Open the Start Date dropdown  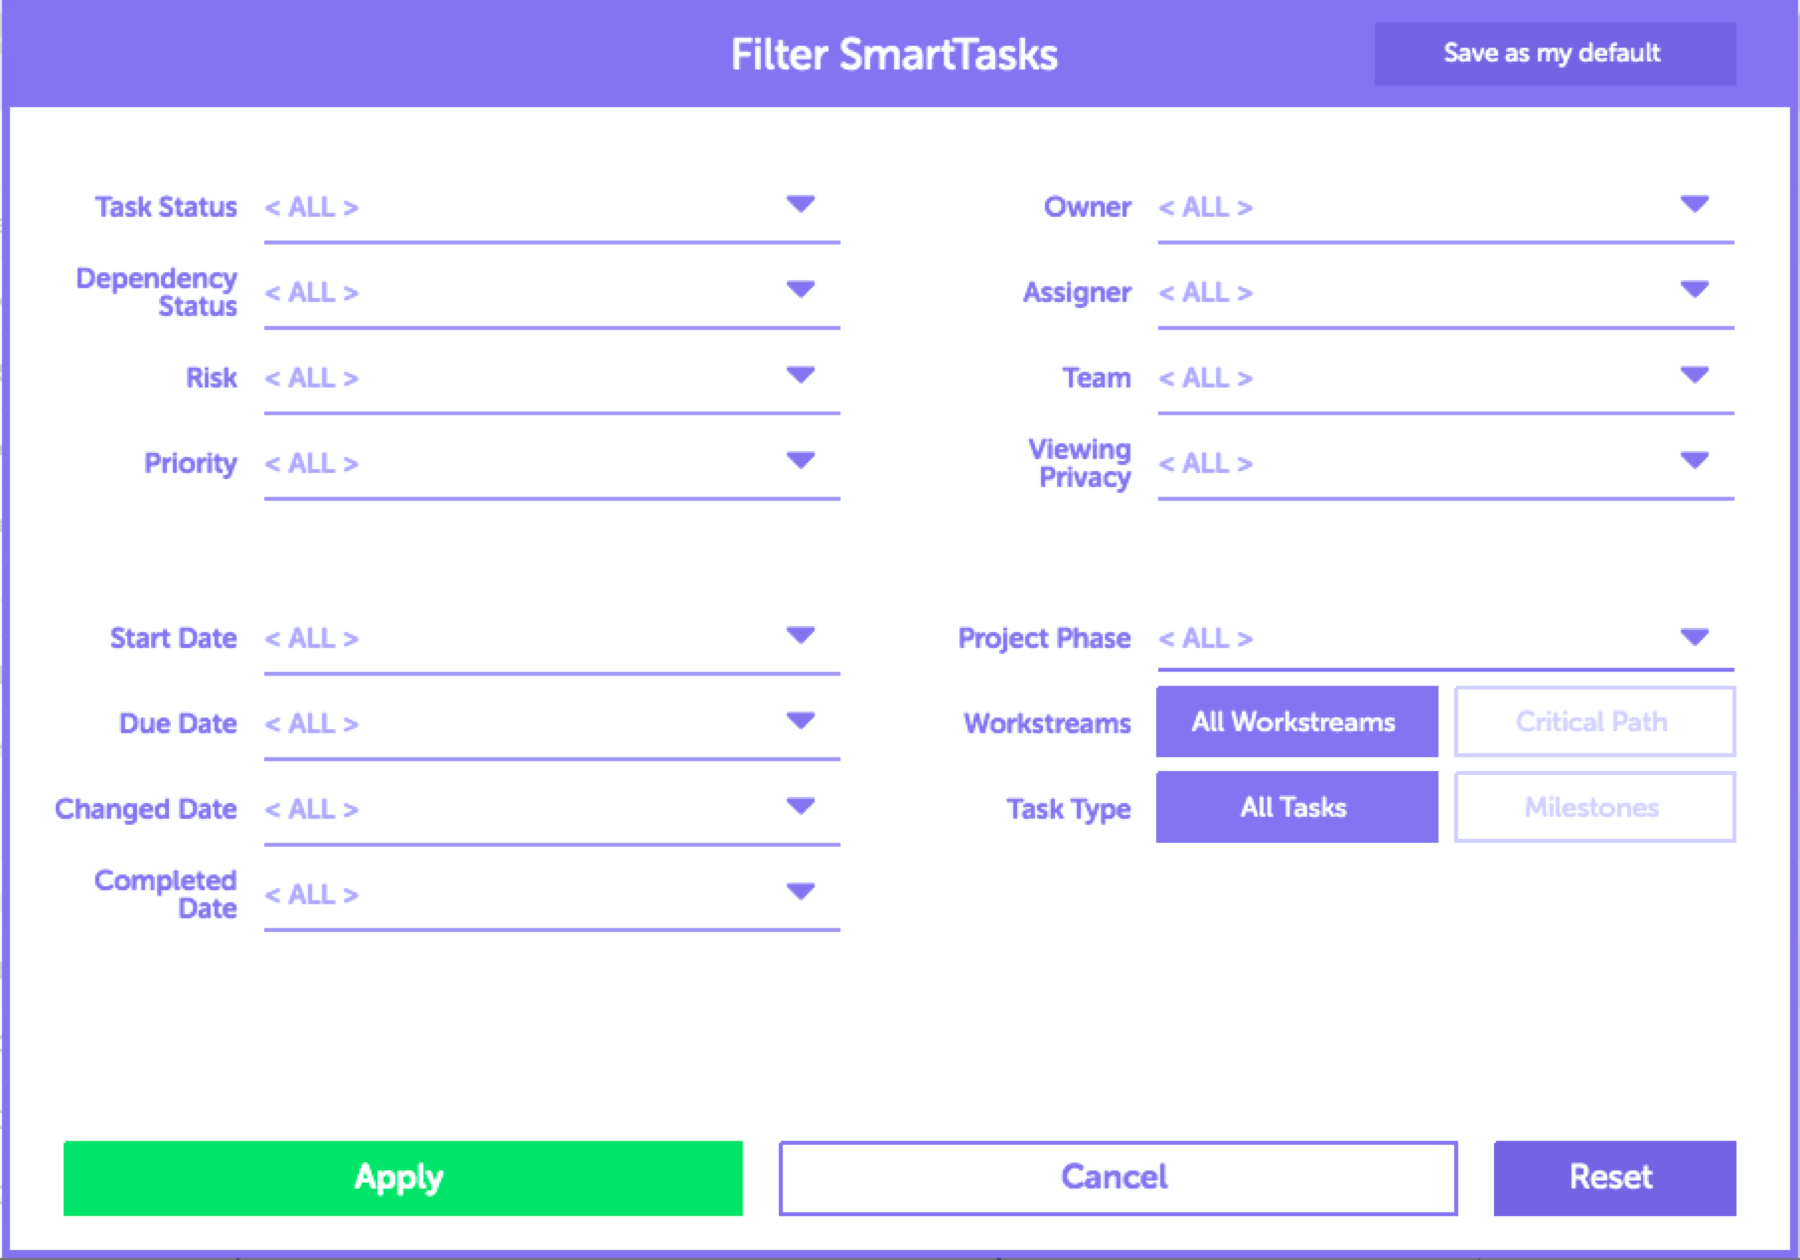800,636
